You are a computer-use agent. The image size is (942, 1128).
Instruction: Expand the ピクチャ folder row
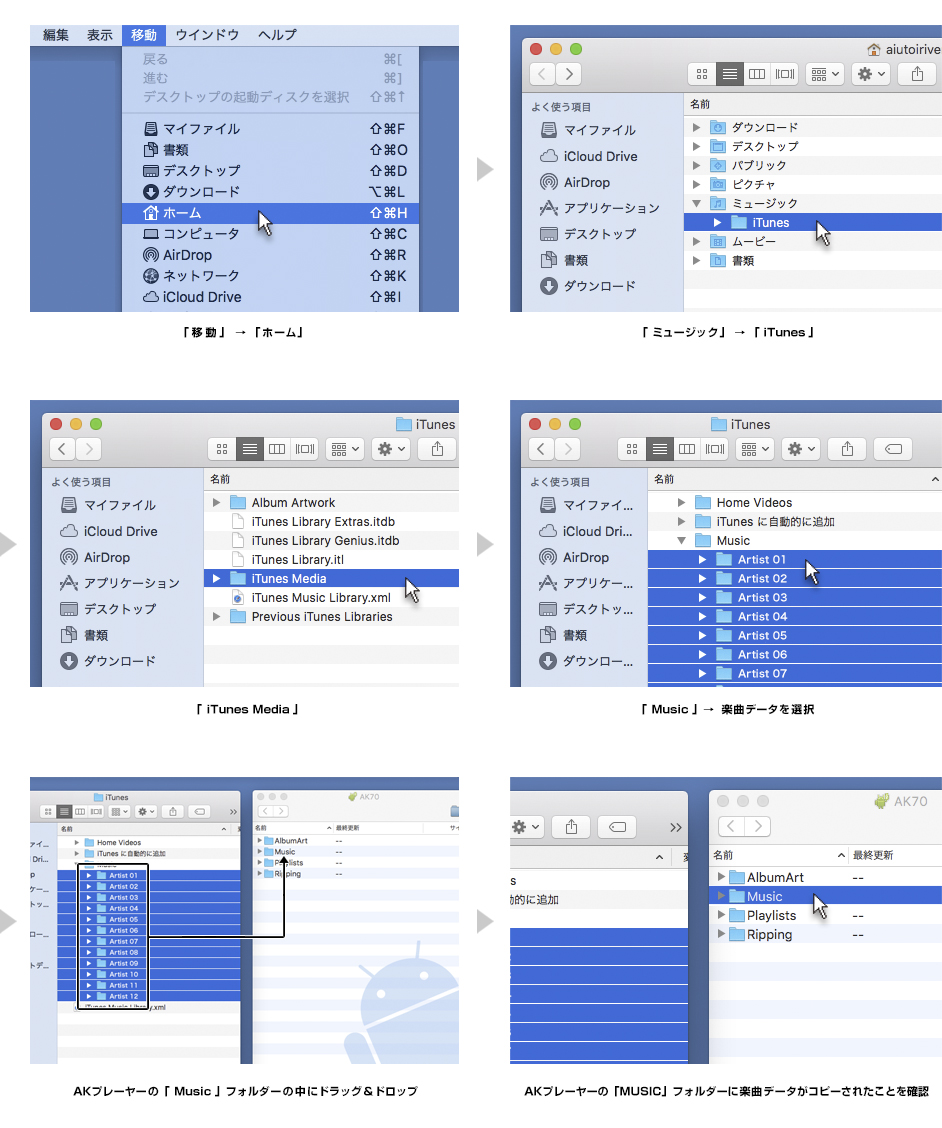pos(696,184)
